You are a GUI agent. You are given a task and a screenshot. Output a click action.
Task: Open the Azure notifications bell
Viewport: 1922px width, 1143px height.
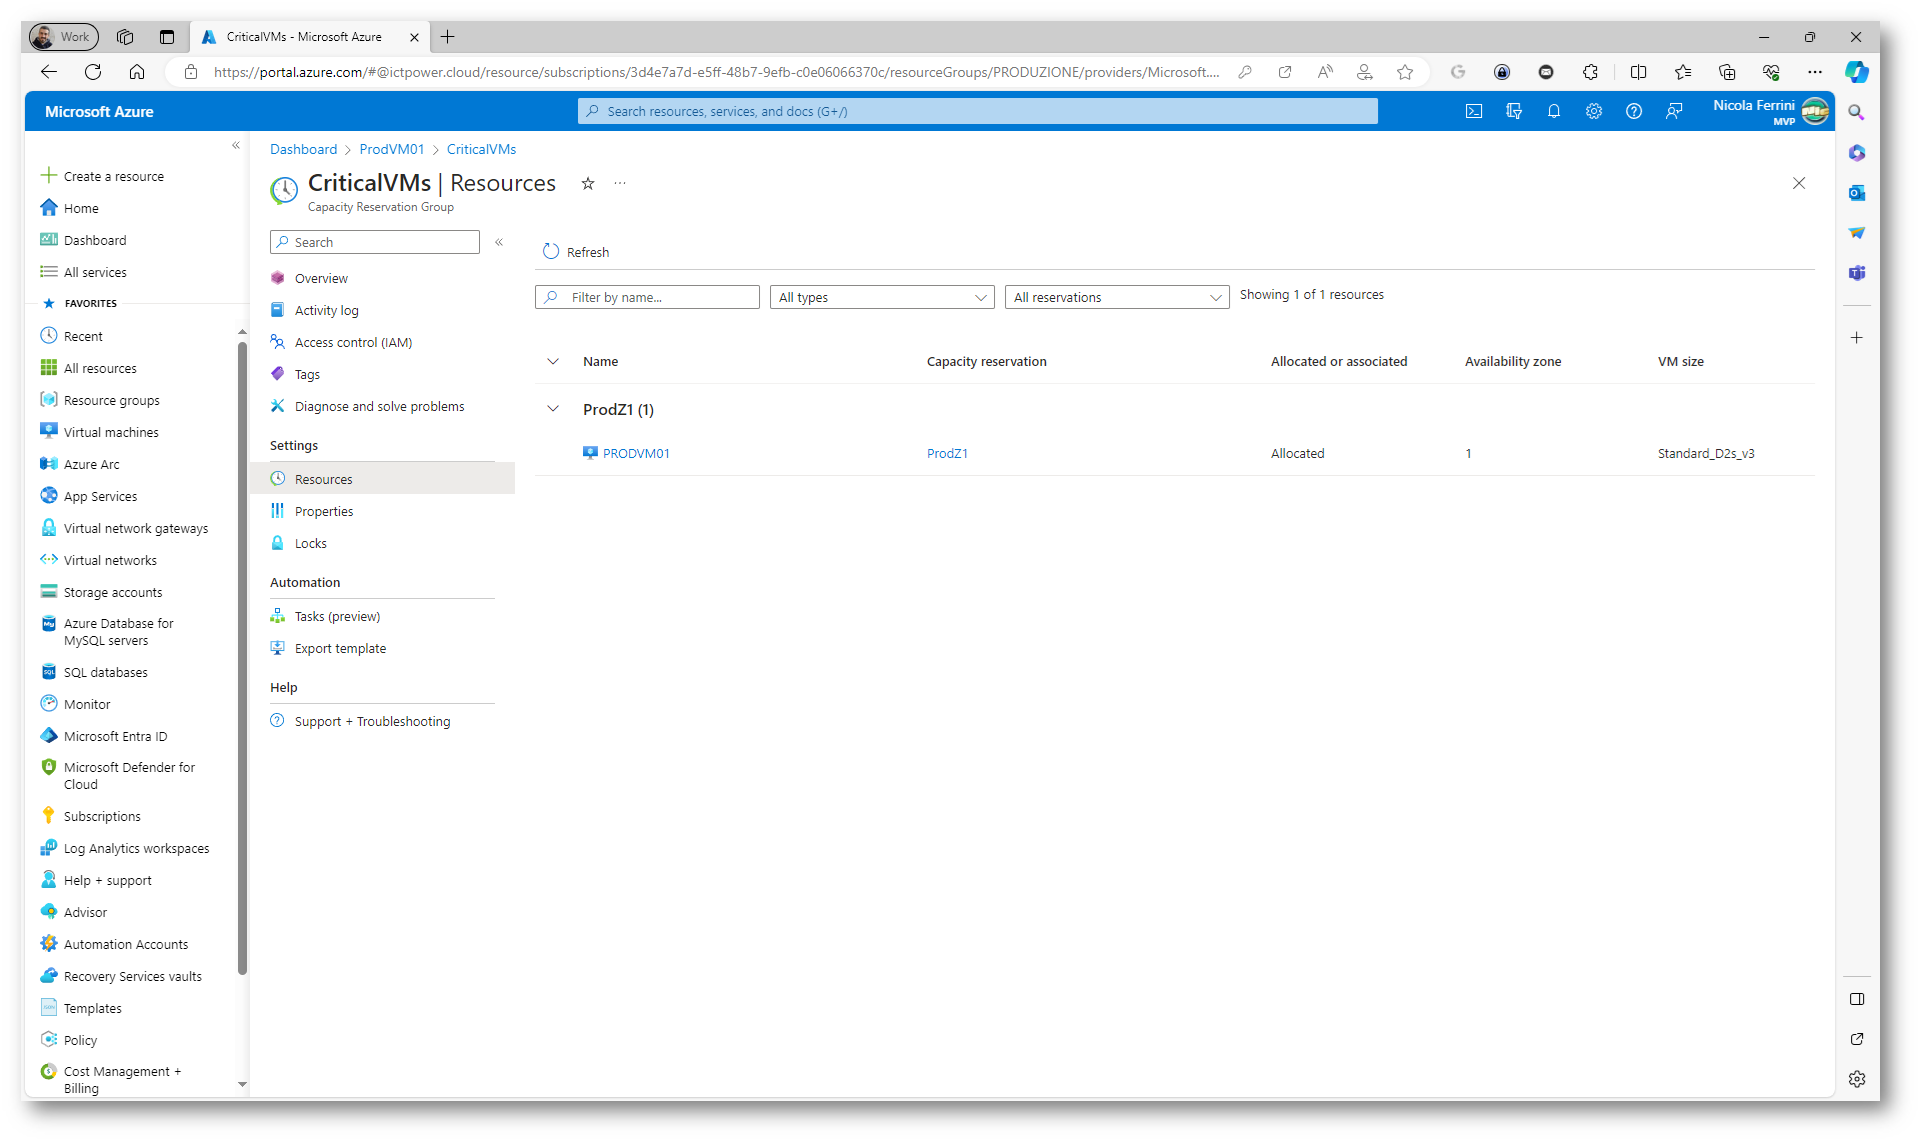point(1554,111)
